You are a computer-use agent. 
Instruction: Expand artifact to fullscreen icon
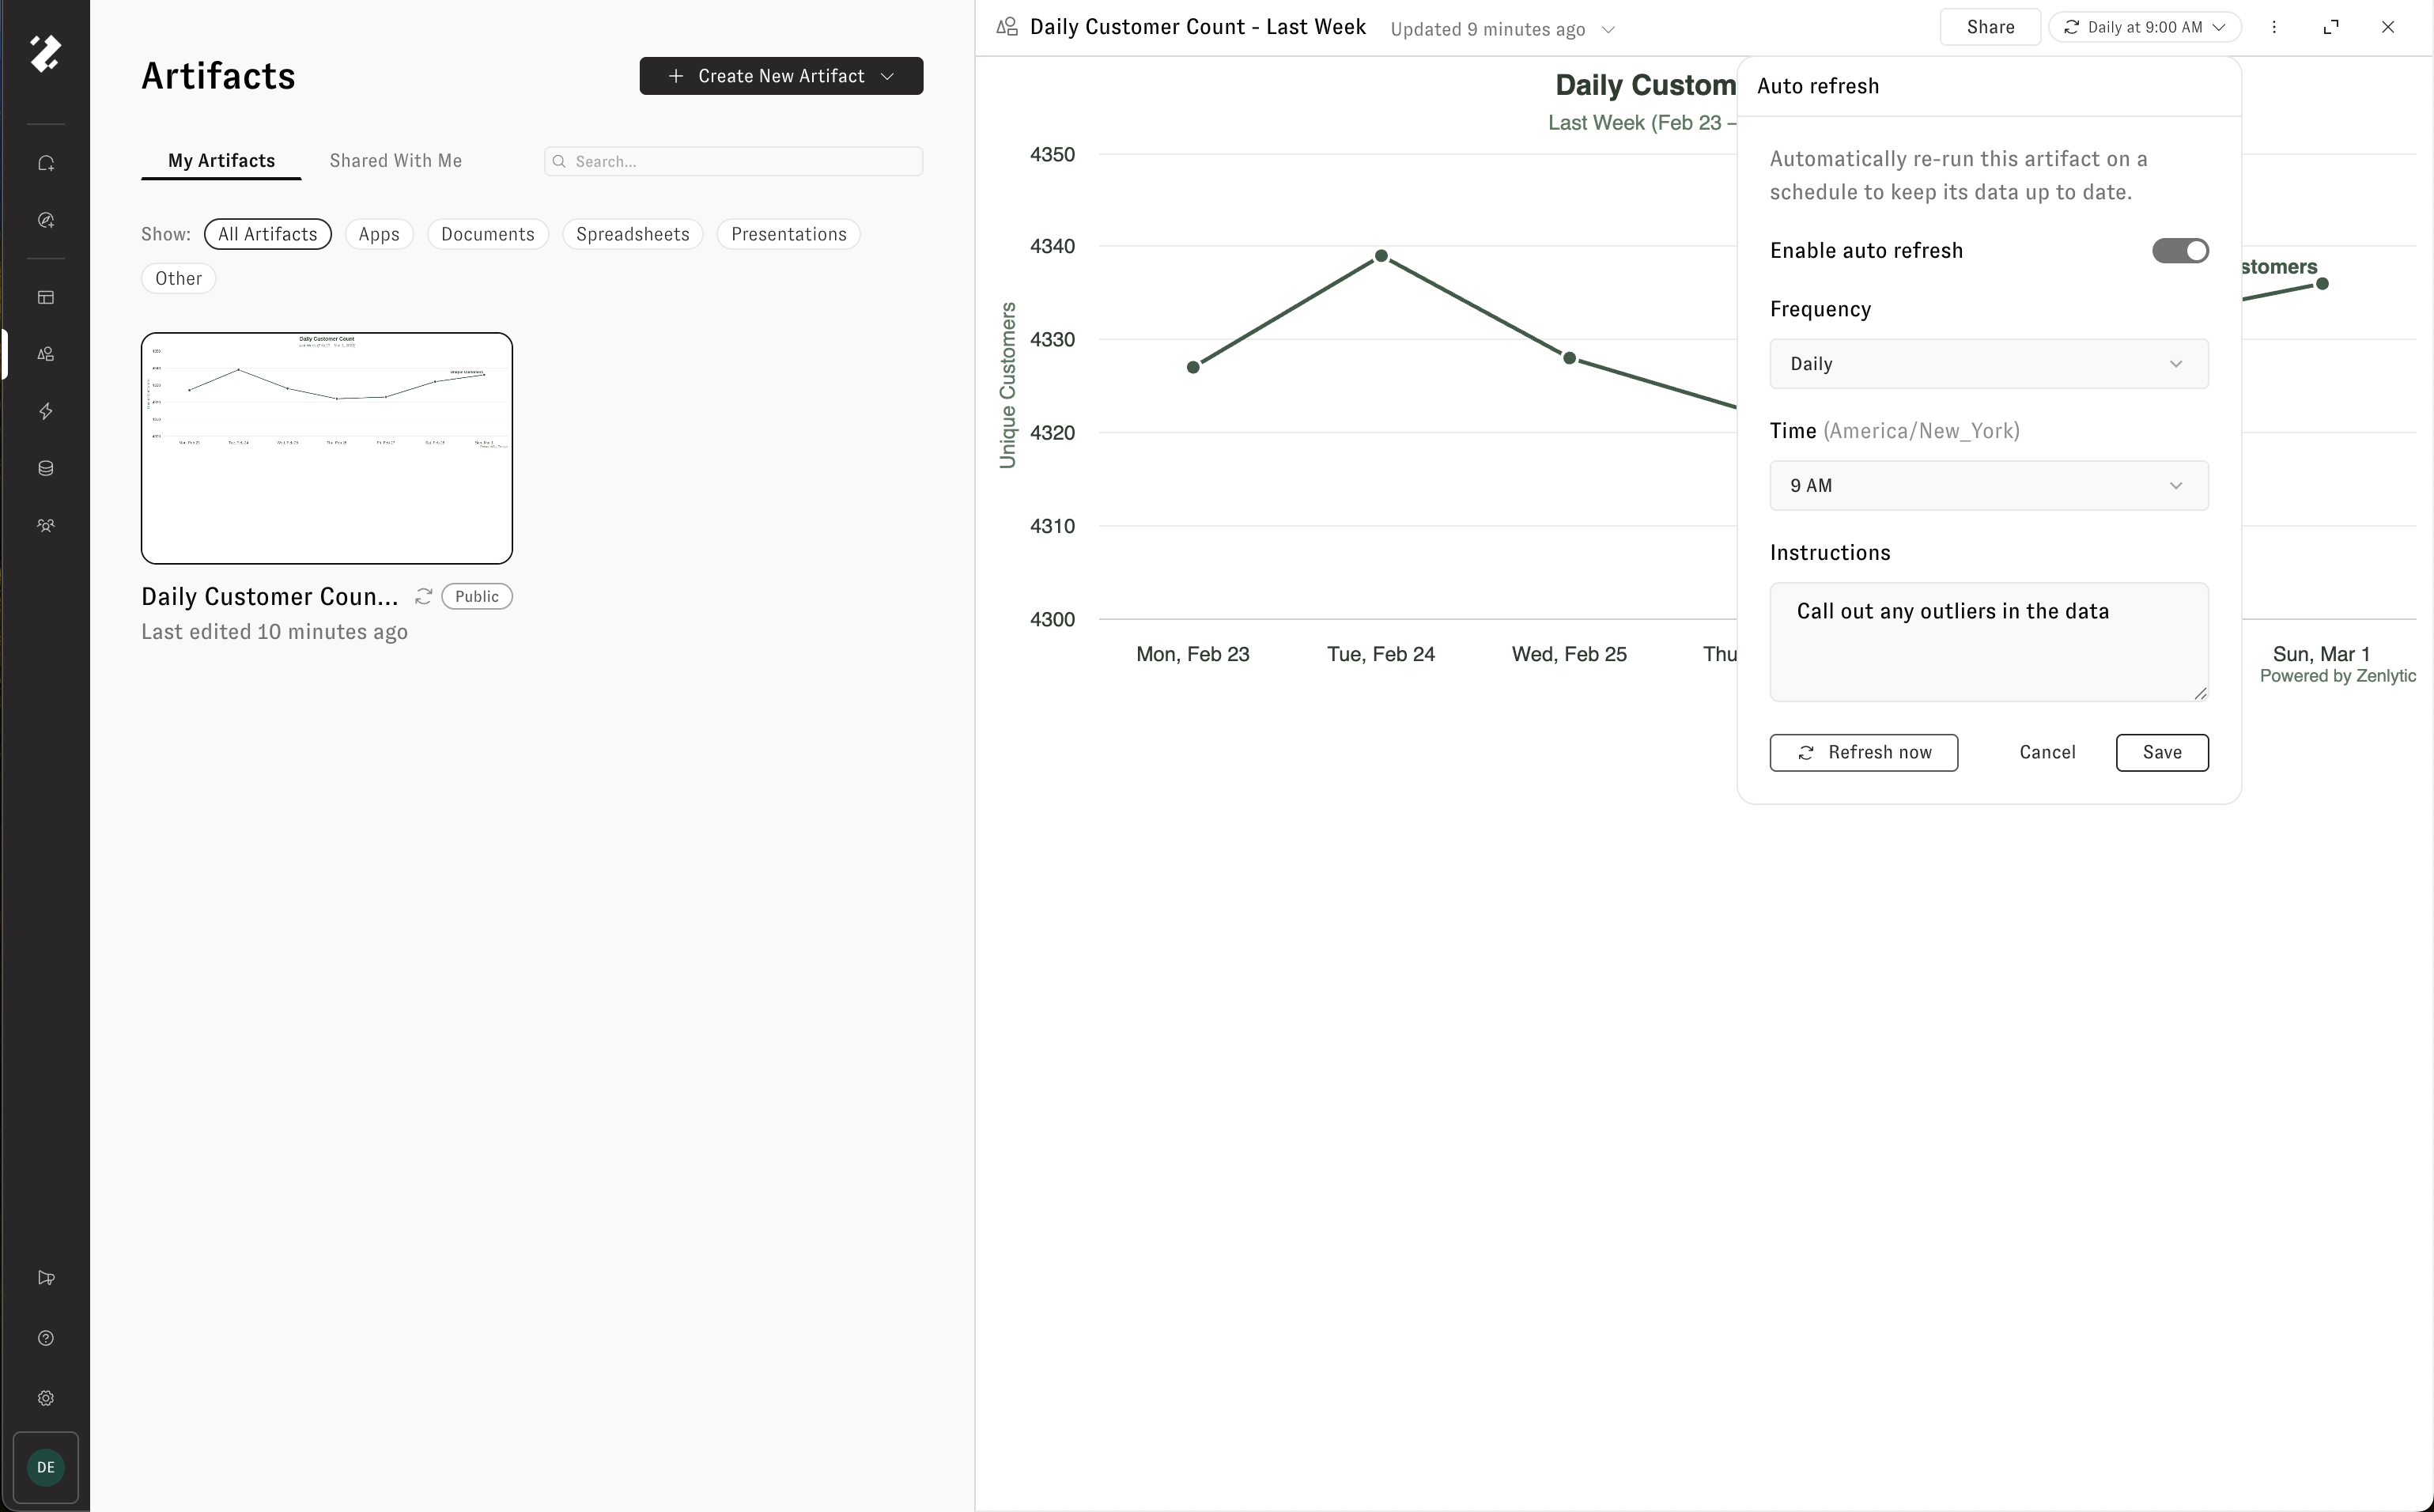tap(2331, 27)
